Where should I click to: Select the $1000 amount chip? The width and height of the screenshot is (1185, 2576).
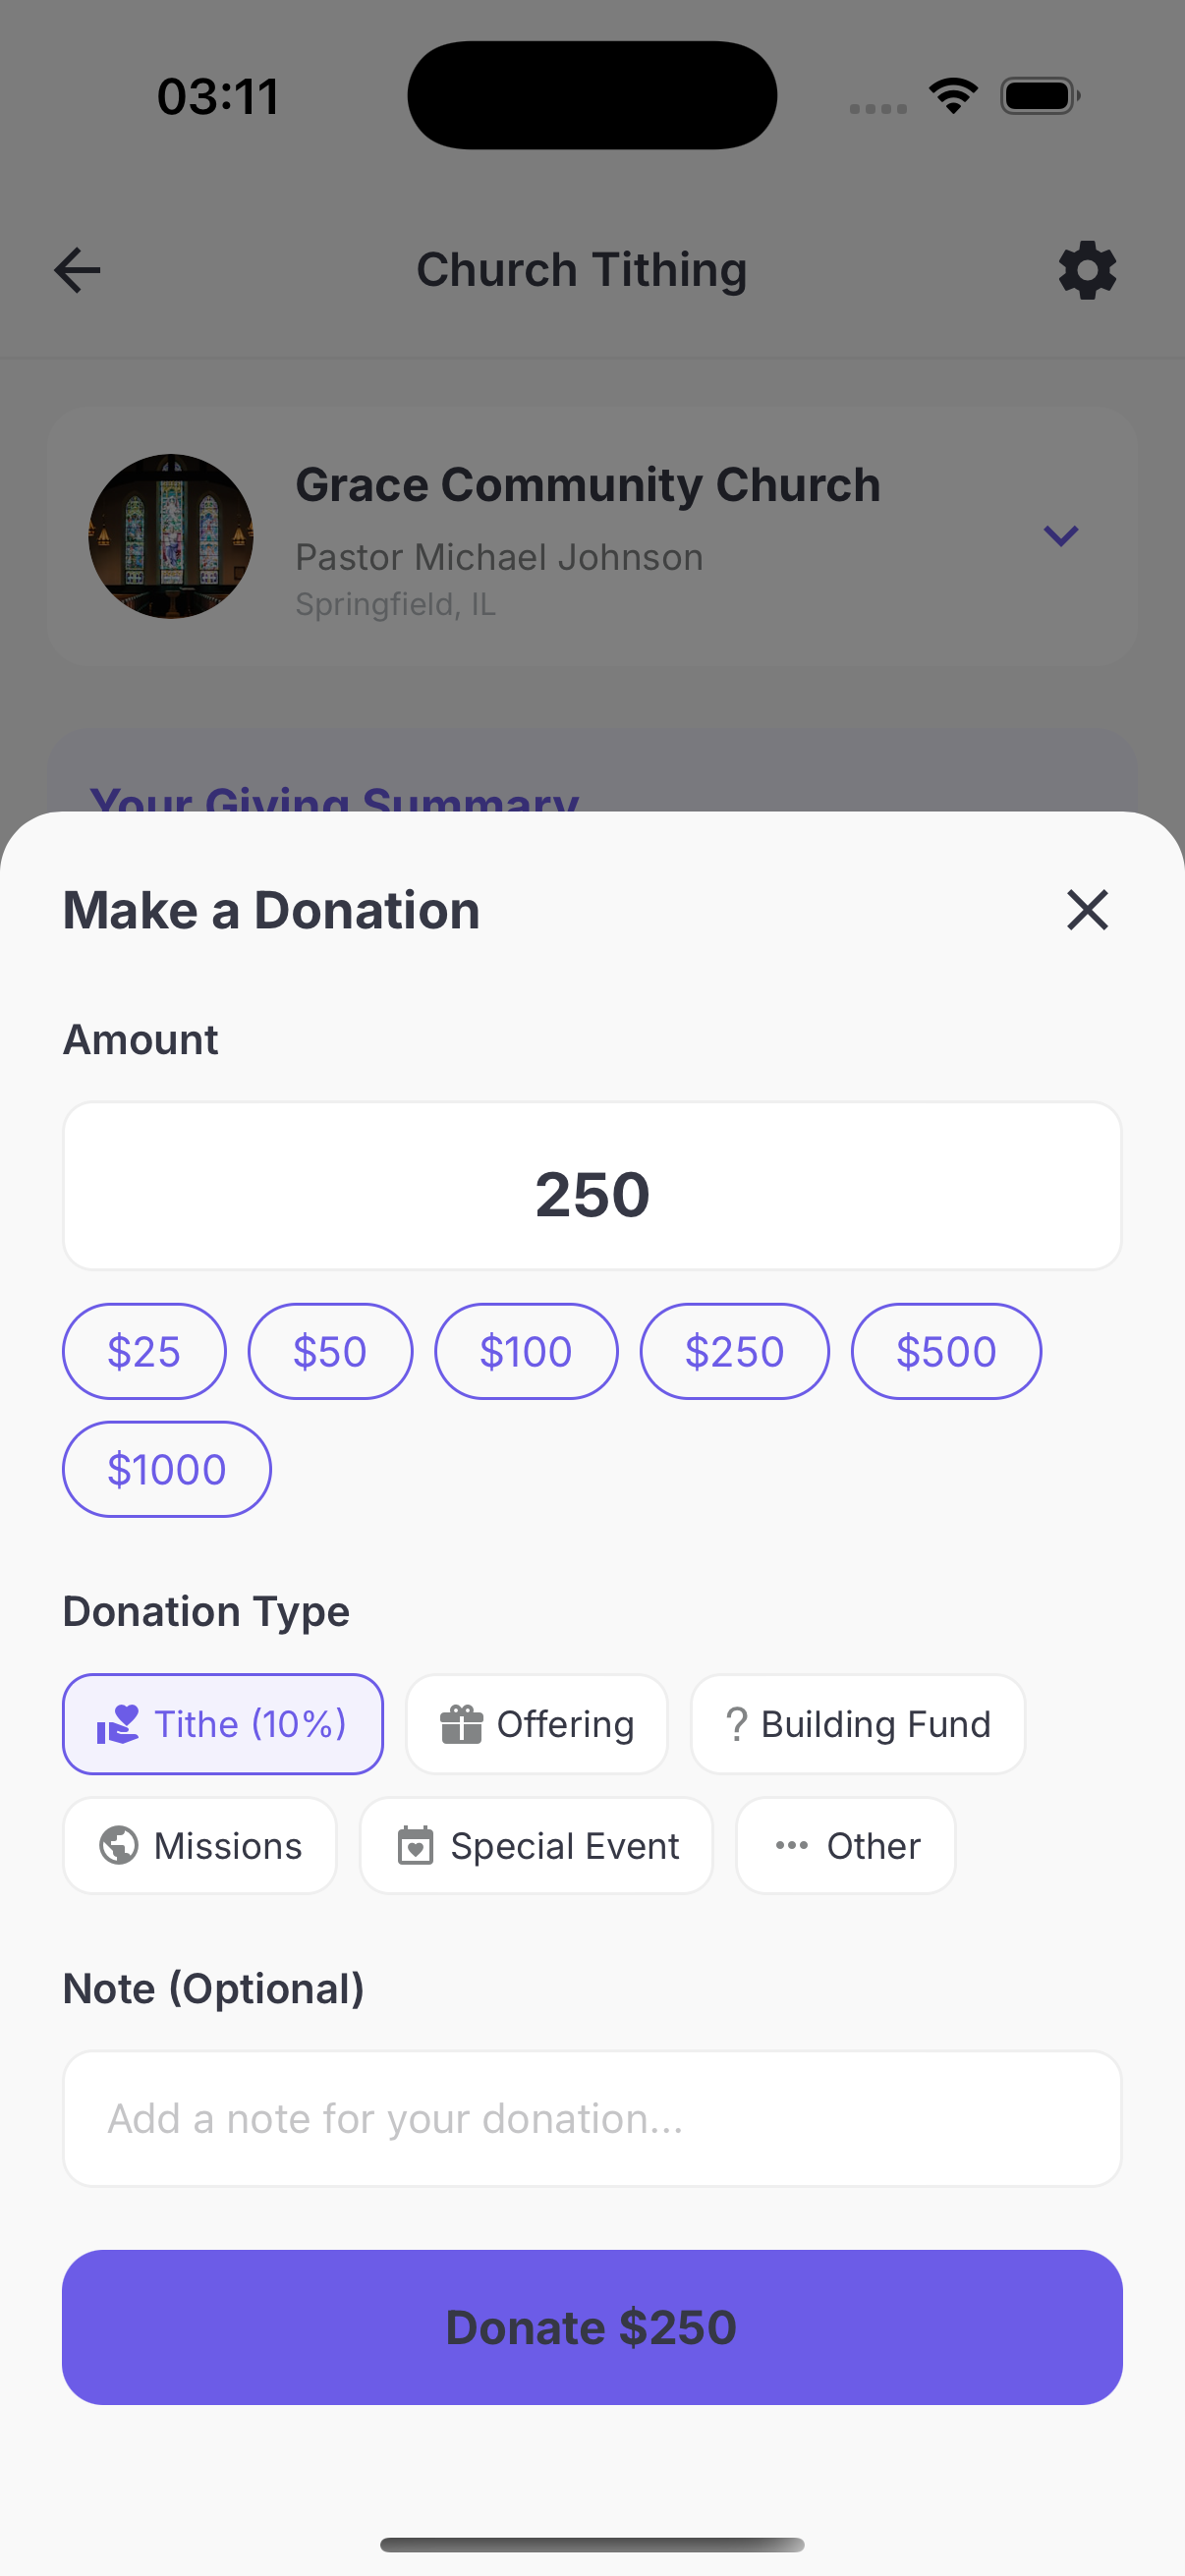[166, 1469]
